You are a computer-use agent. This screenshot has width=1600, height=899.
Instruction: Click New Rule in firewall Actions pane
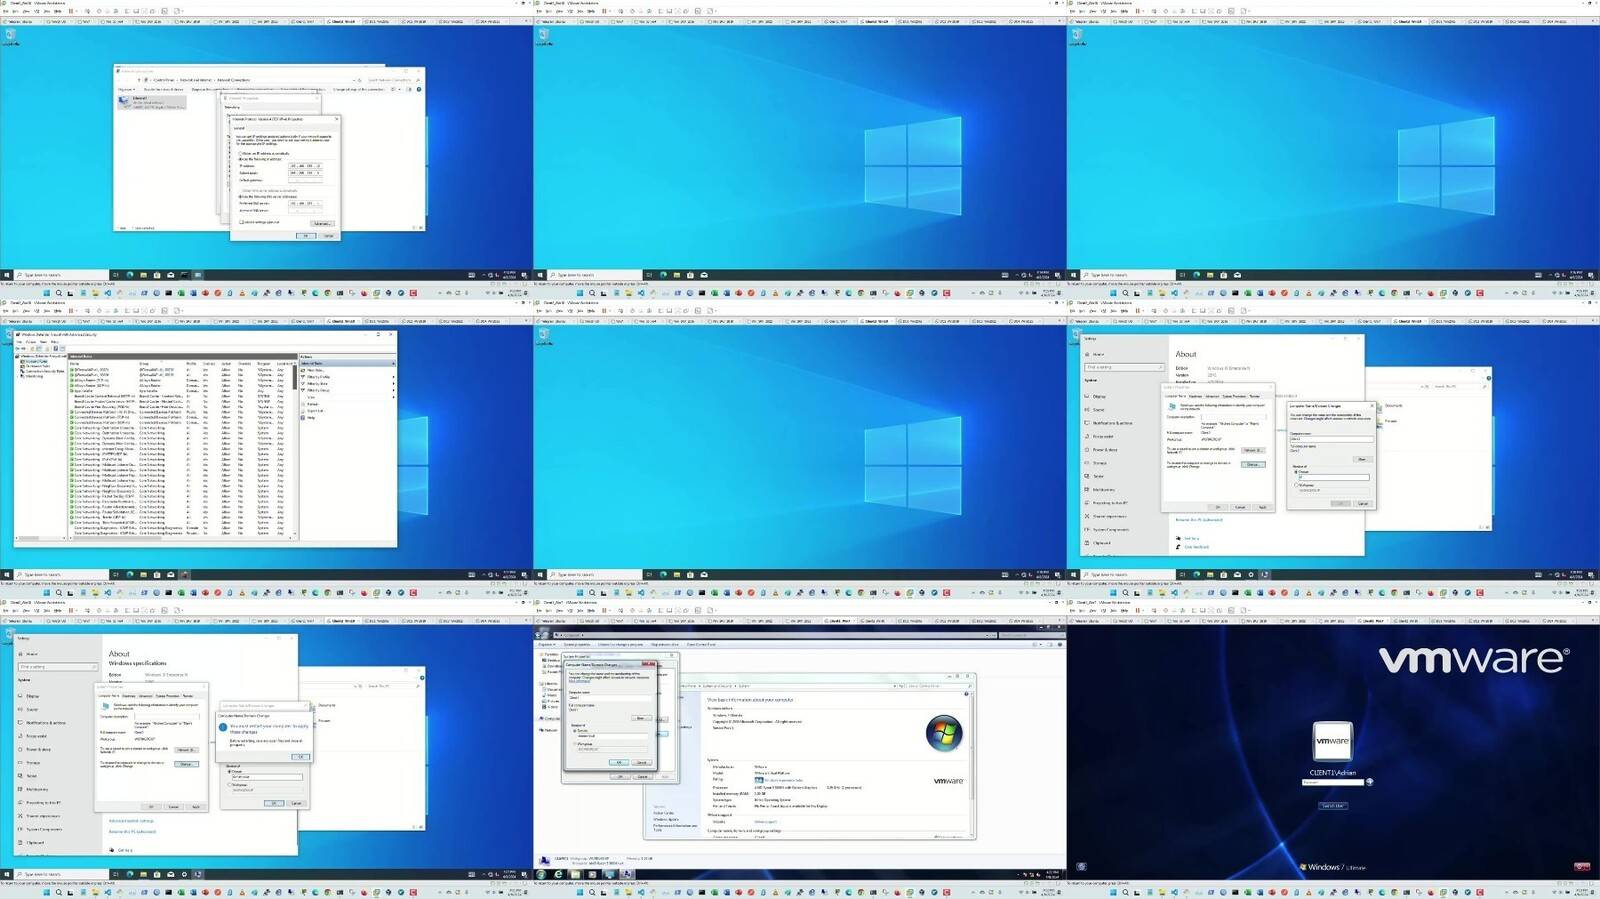point(313,370)
